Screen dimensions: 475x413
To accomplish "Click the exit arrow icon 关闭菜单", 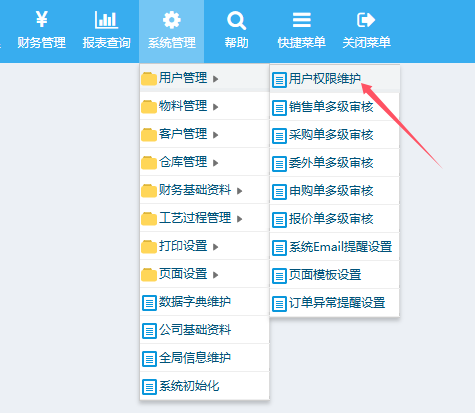I will [x=366, y=20].
